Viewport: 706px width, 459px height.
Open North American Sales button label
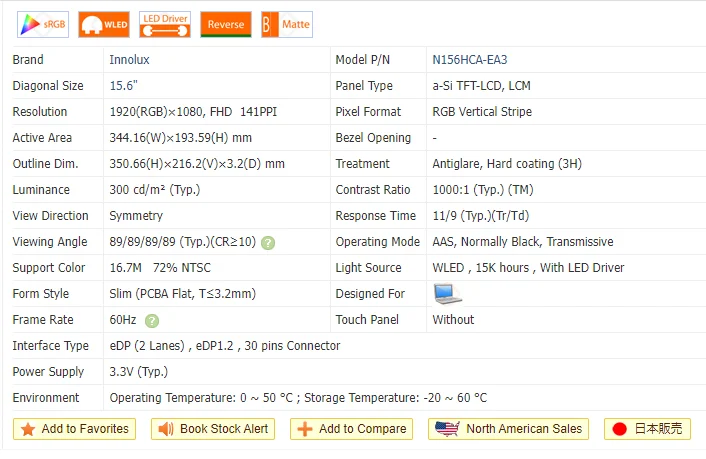click(524, 429)
